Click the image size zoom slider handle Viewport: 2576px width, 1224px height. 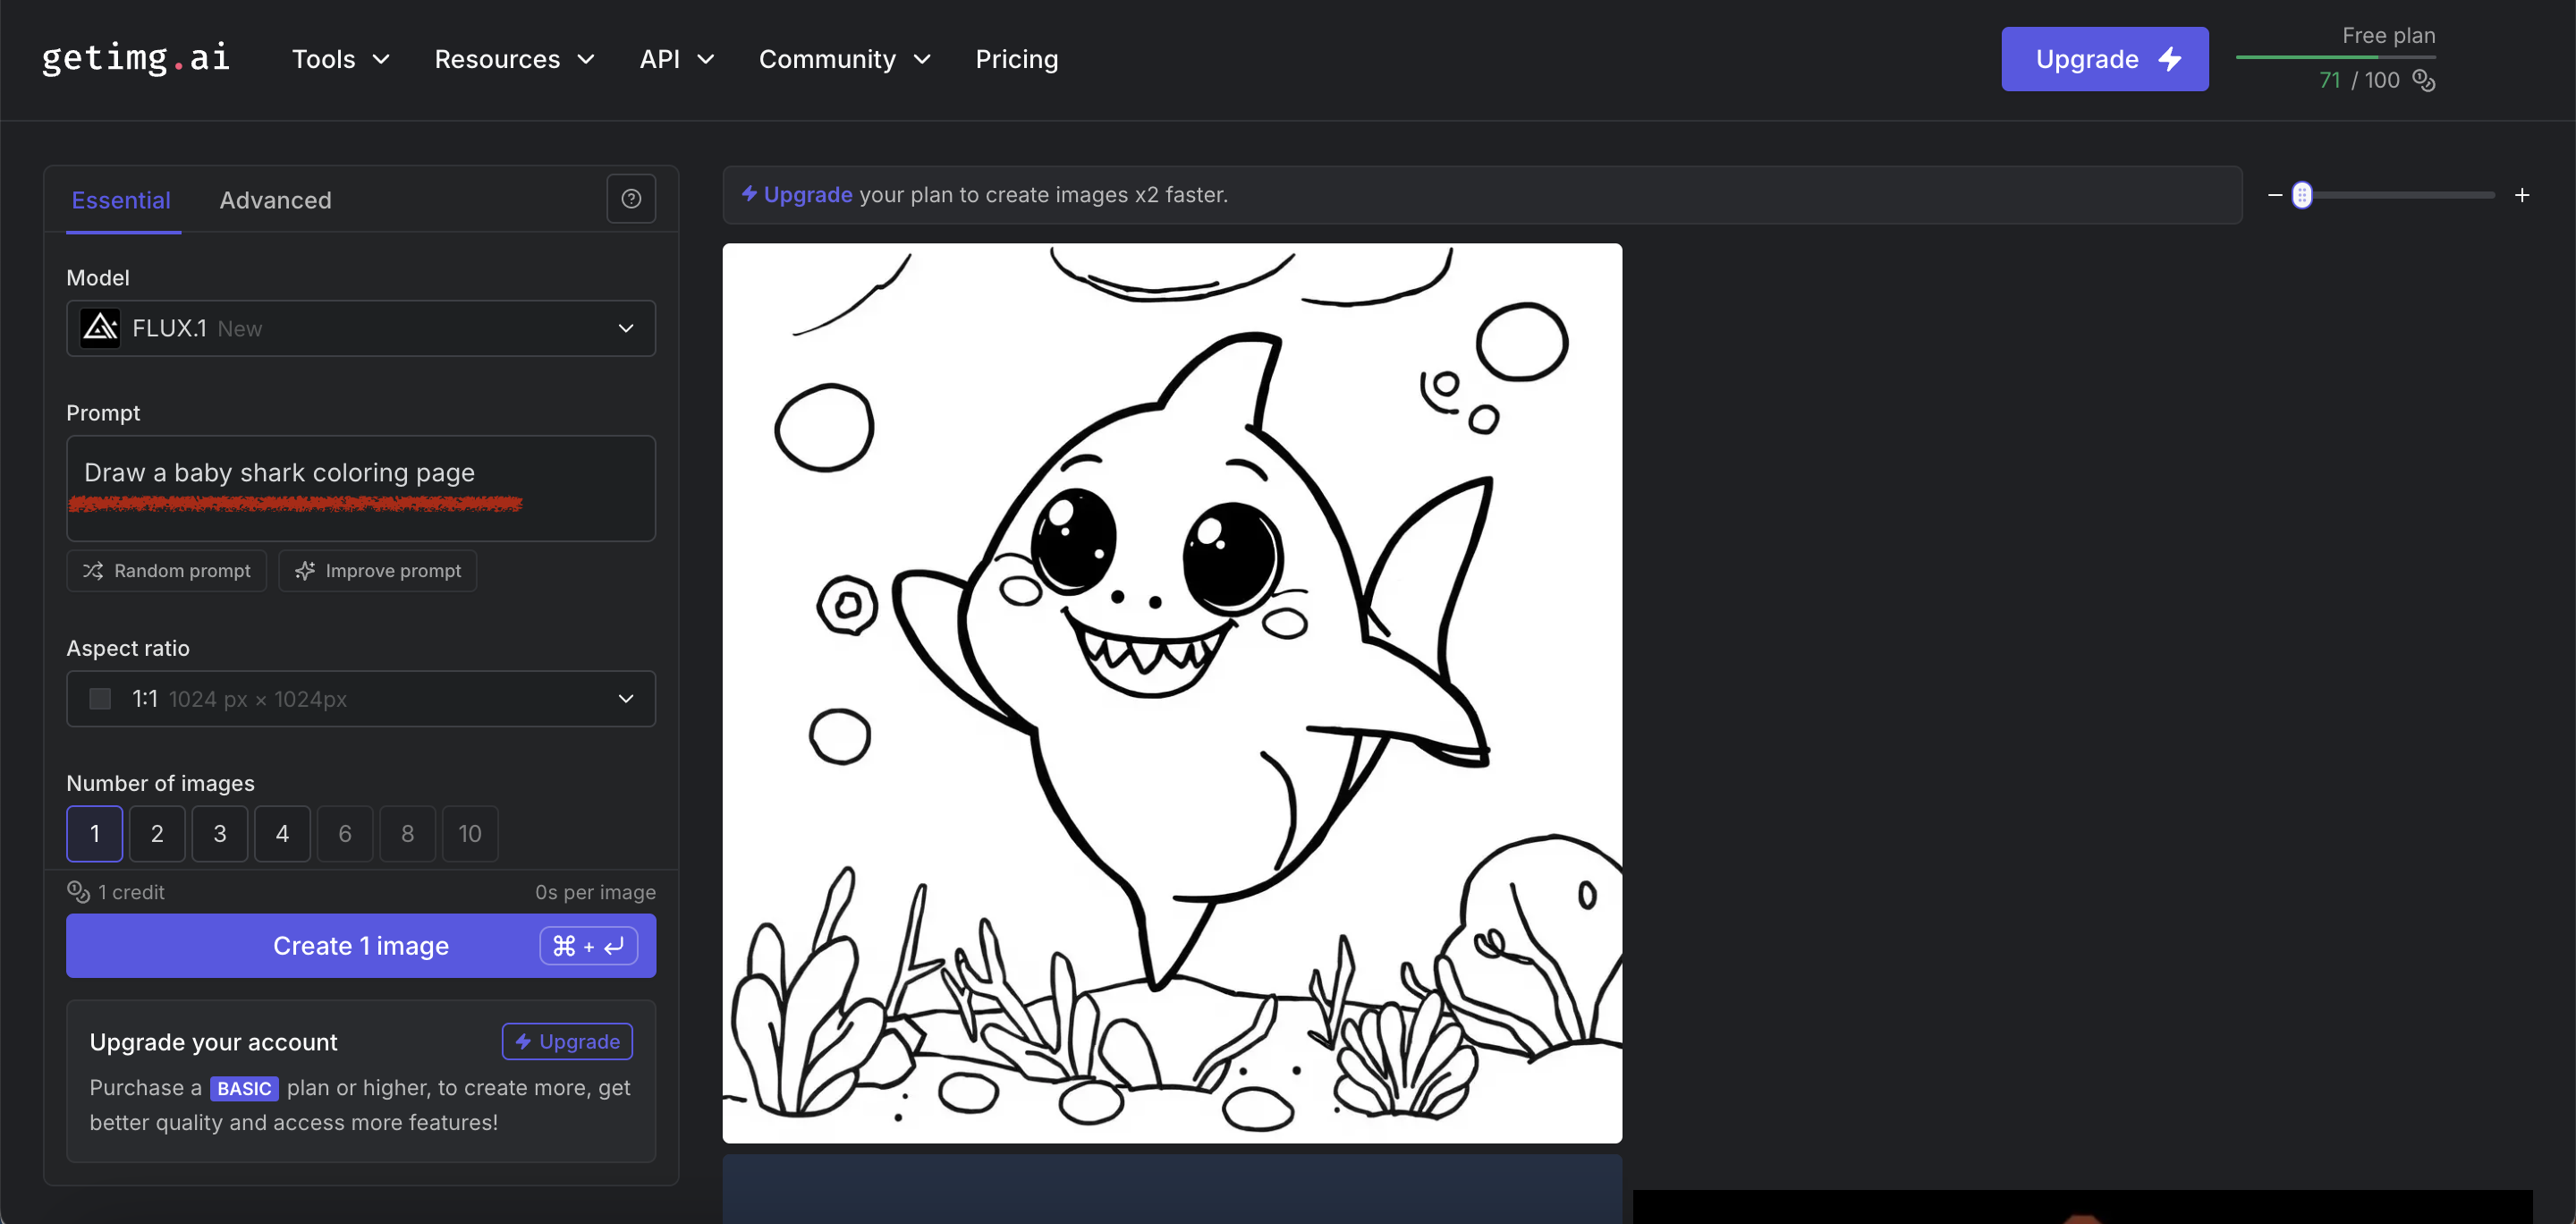2302,195
